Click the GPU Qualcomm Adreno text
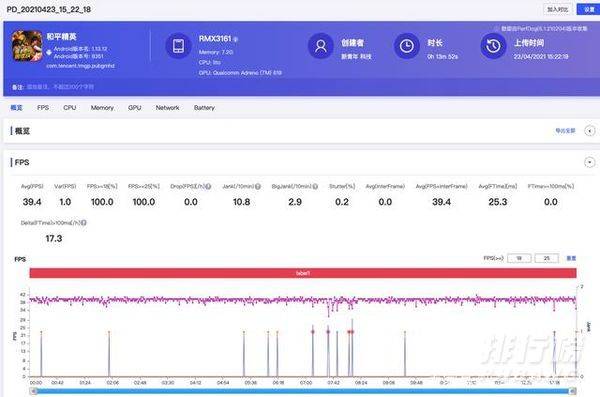The width and height of the screenshot is (600, 397). 240,73
